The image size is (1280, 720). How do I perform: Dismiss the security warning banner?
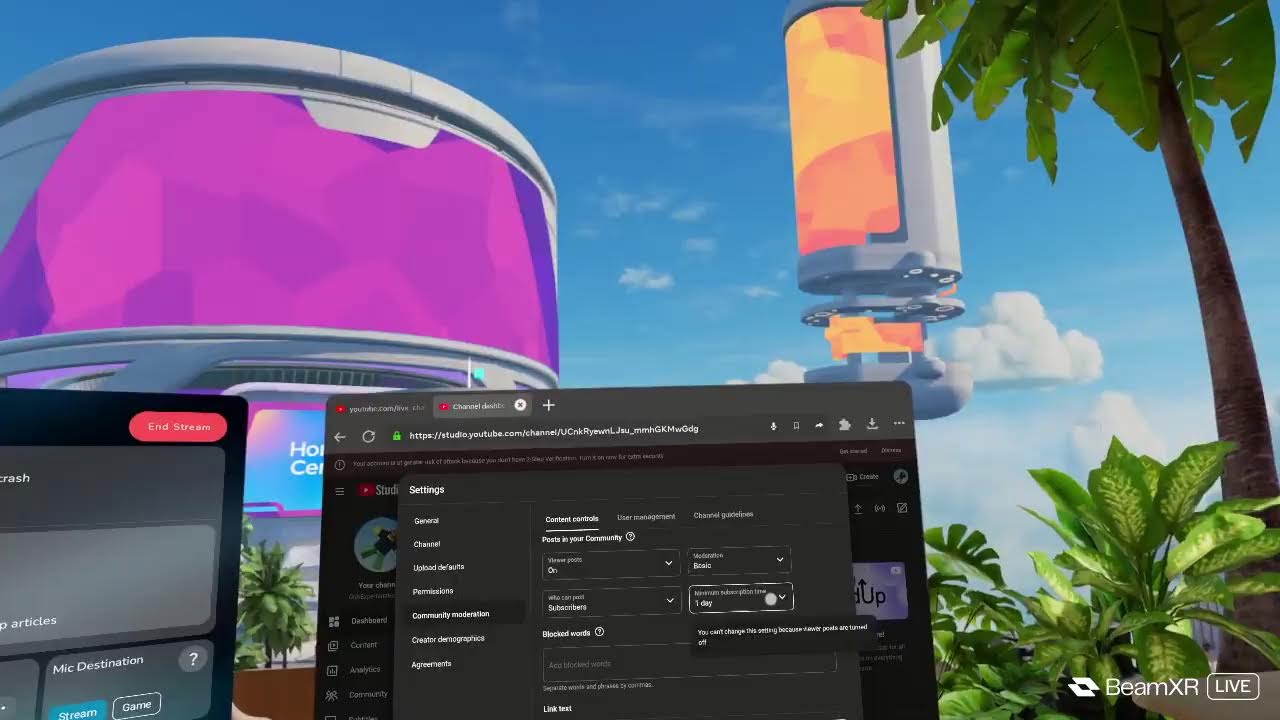(890, 450)
